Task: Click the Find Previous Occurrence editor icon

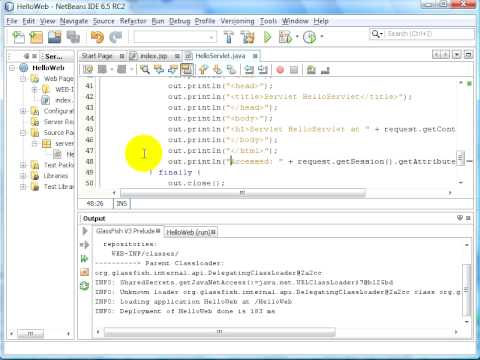Action: click(x=159, y=69)
